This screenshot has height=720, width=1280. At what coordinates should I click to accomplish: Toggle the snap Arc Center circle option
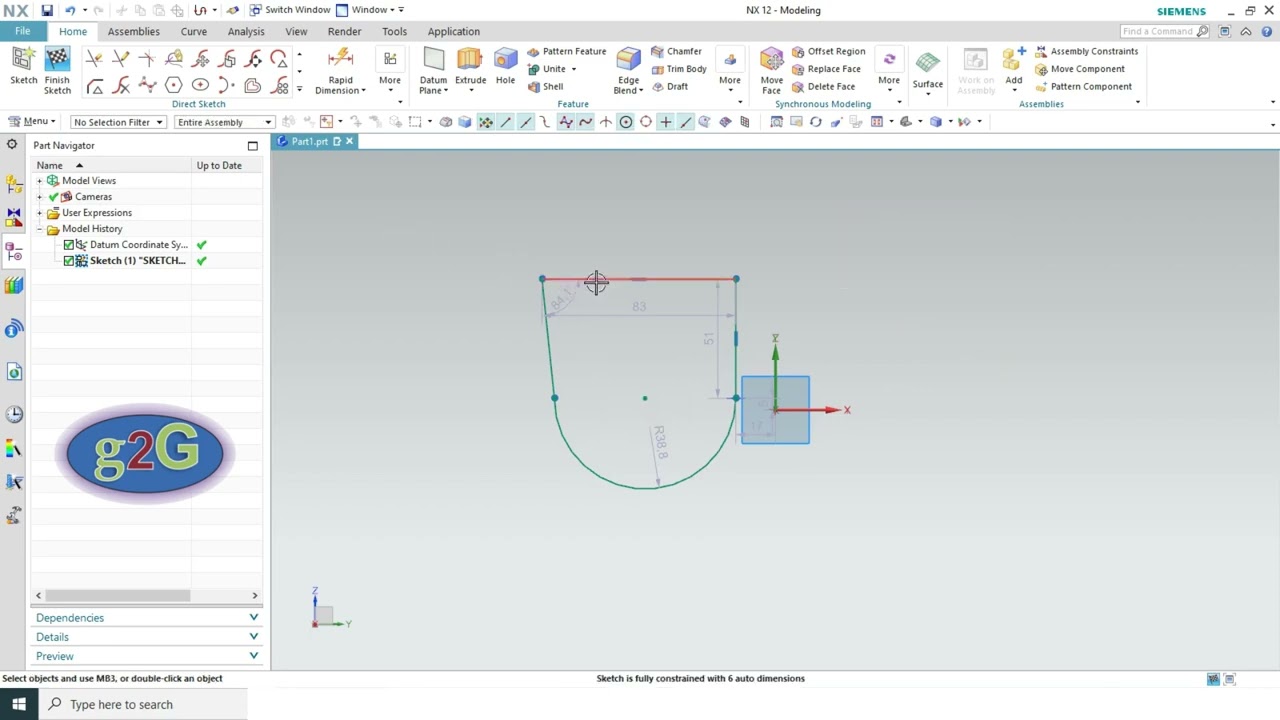tap(626, 122)
